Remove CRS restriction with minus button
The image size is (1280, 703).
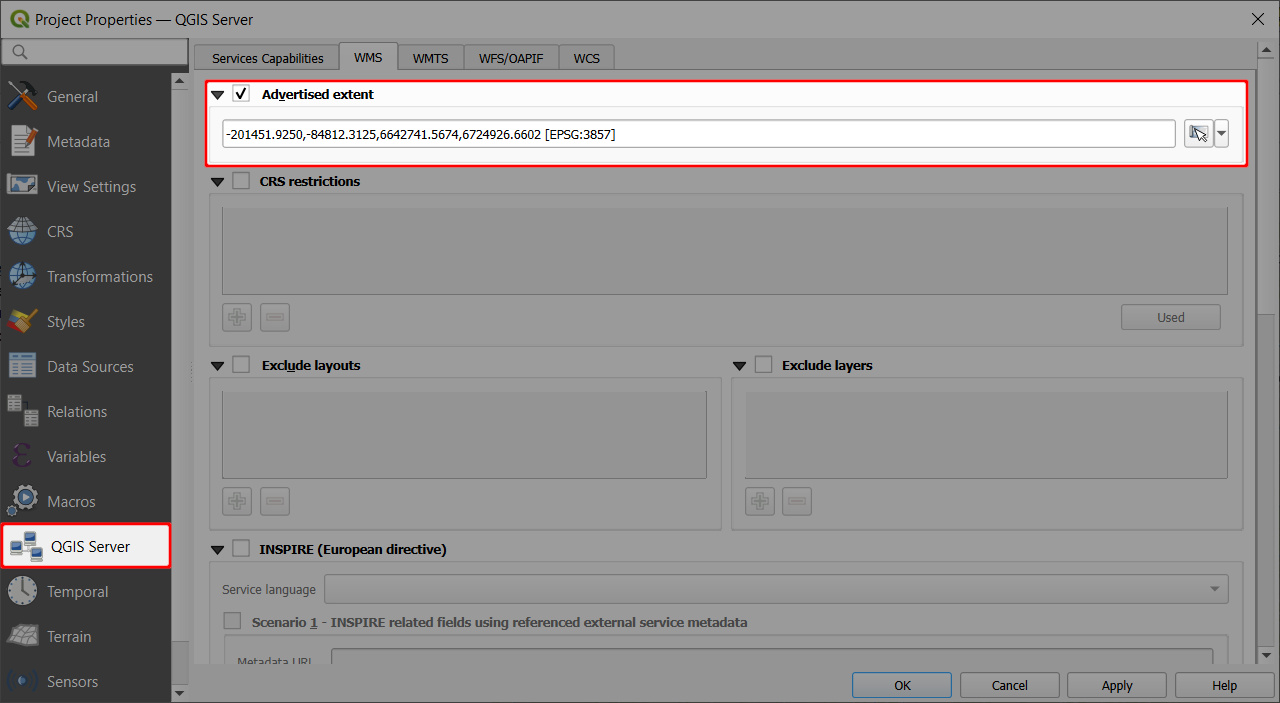coord(275,318)
